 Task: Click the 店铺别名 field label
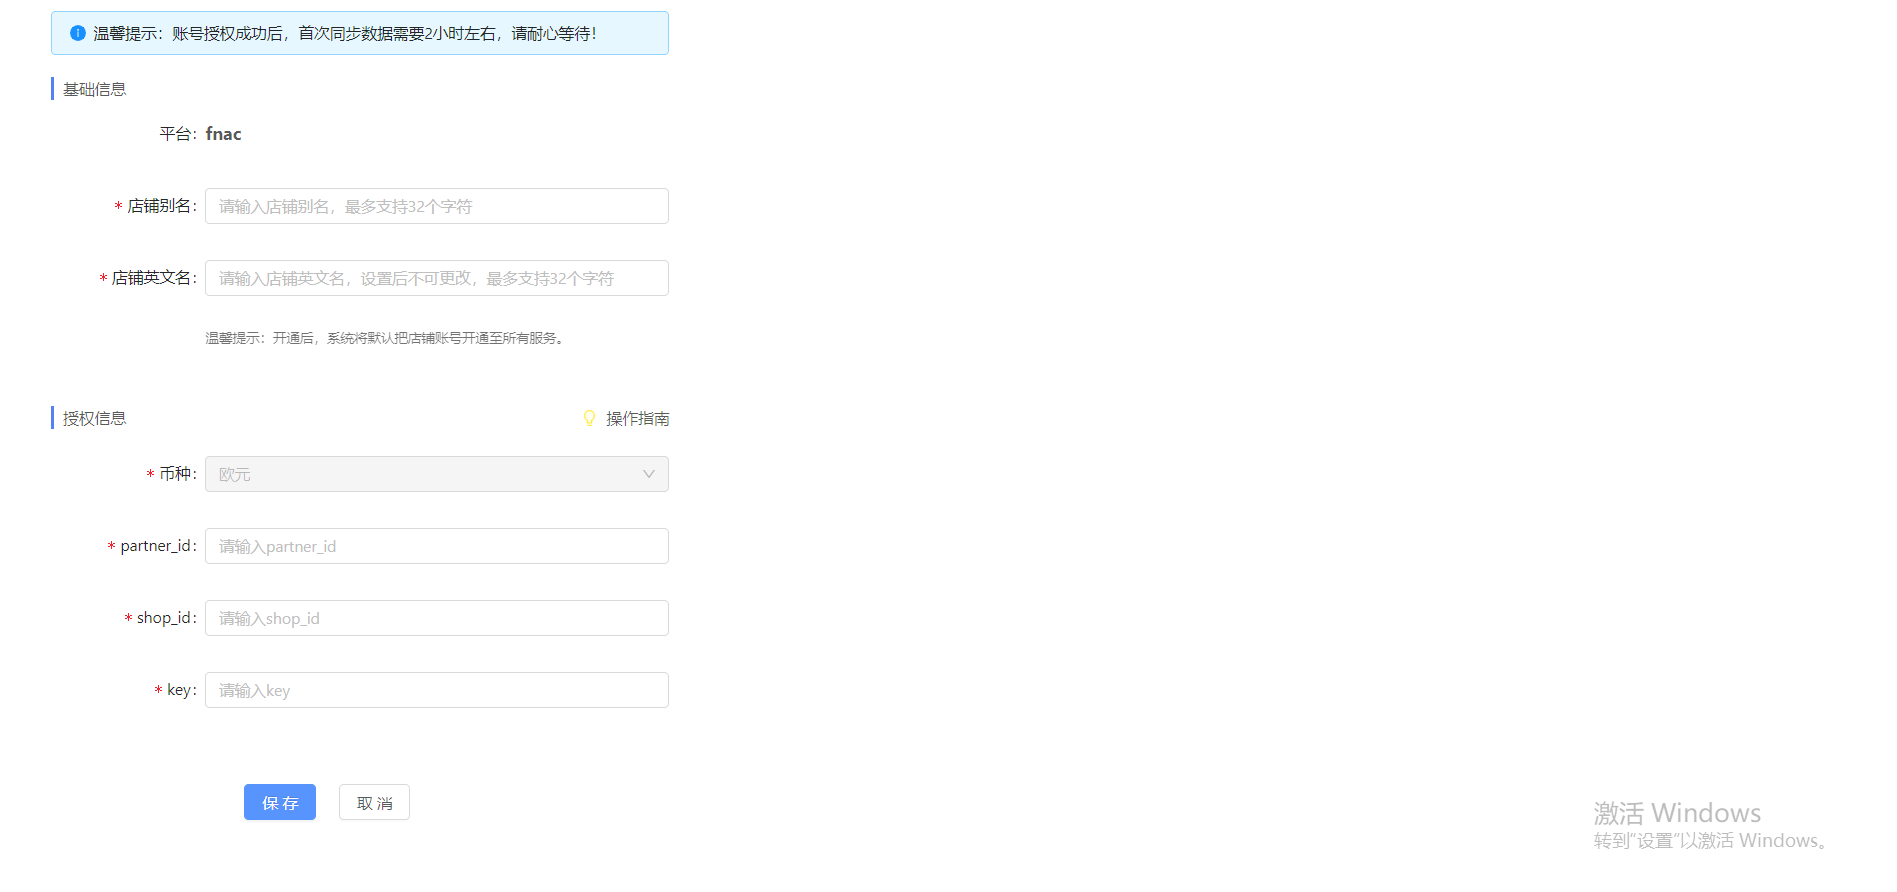(160, 206)
